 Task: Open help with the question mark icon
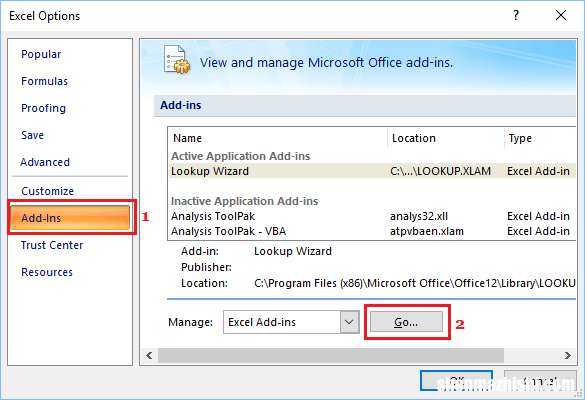click(x=516, y=15)
